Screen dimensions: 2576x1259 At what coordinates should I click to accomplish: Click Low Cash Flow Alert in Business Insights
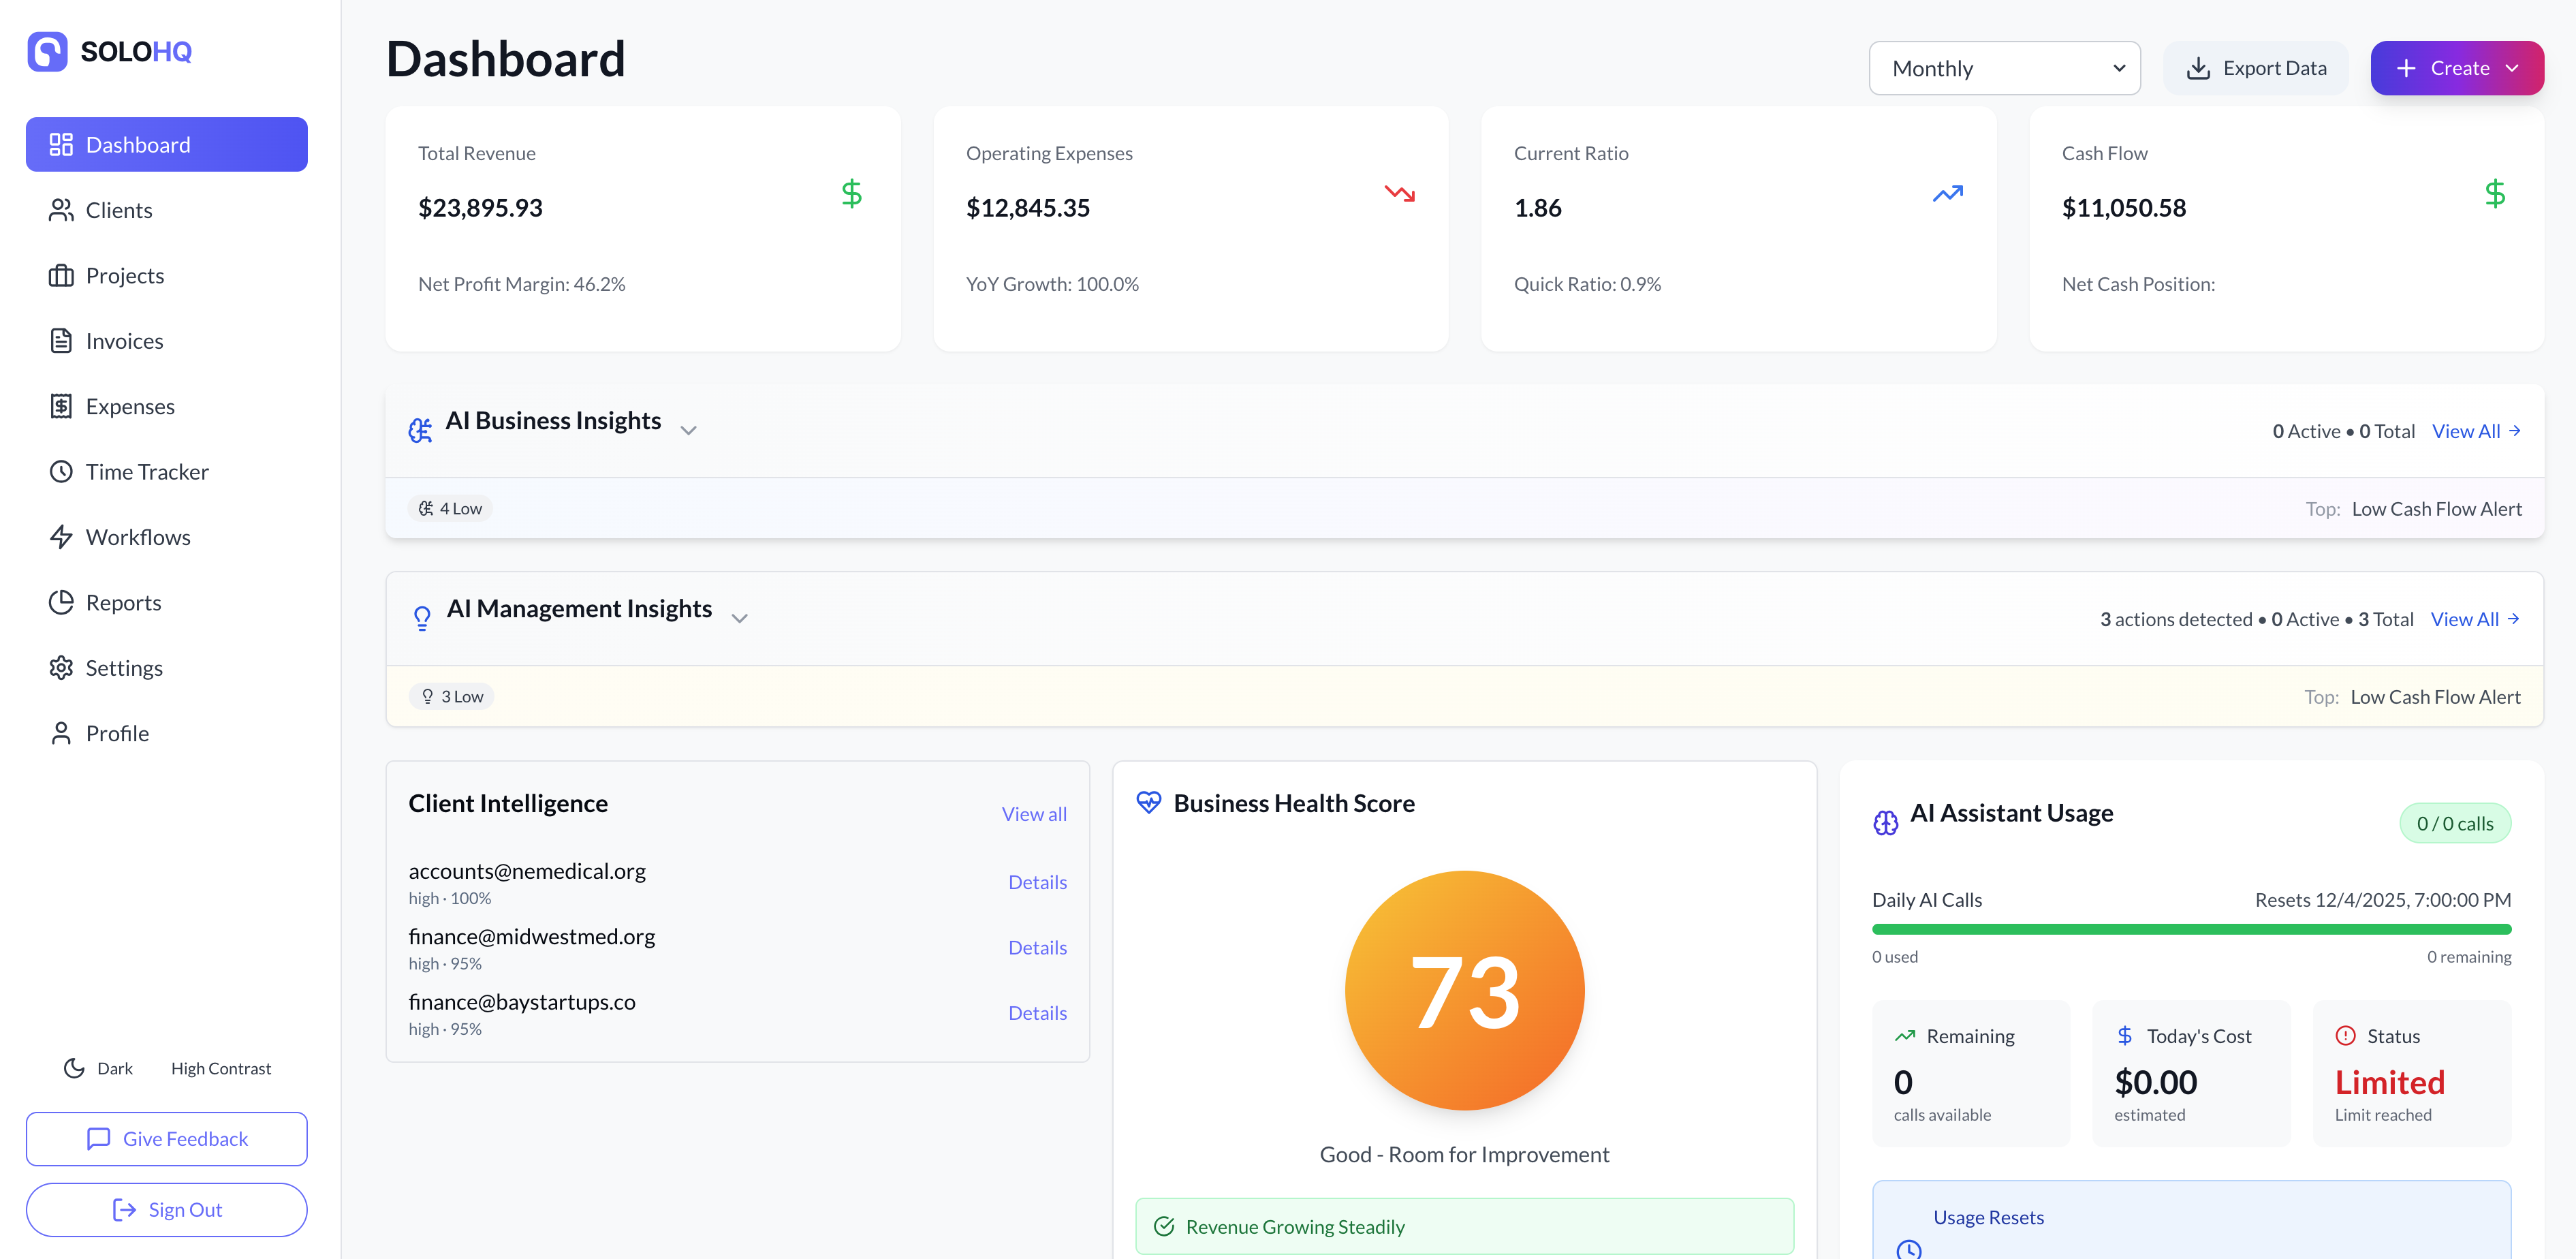pyautogui.click(x=2436, y=509)
